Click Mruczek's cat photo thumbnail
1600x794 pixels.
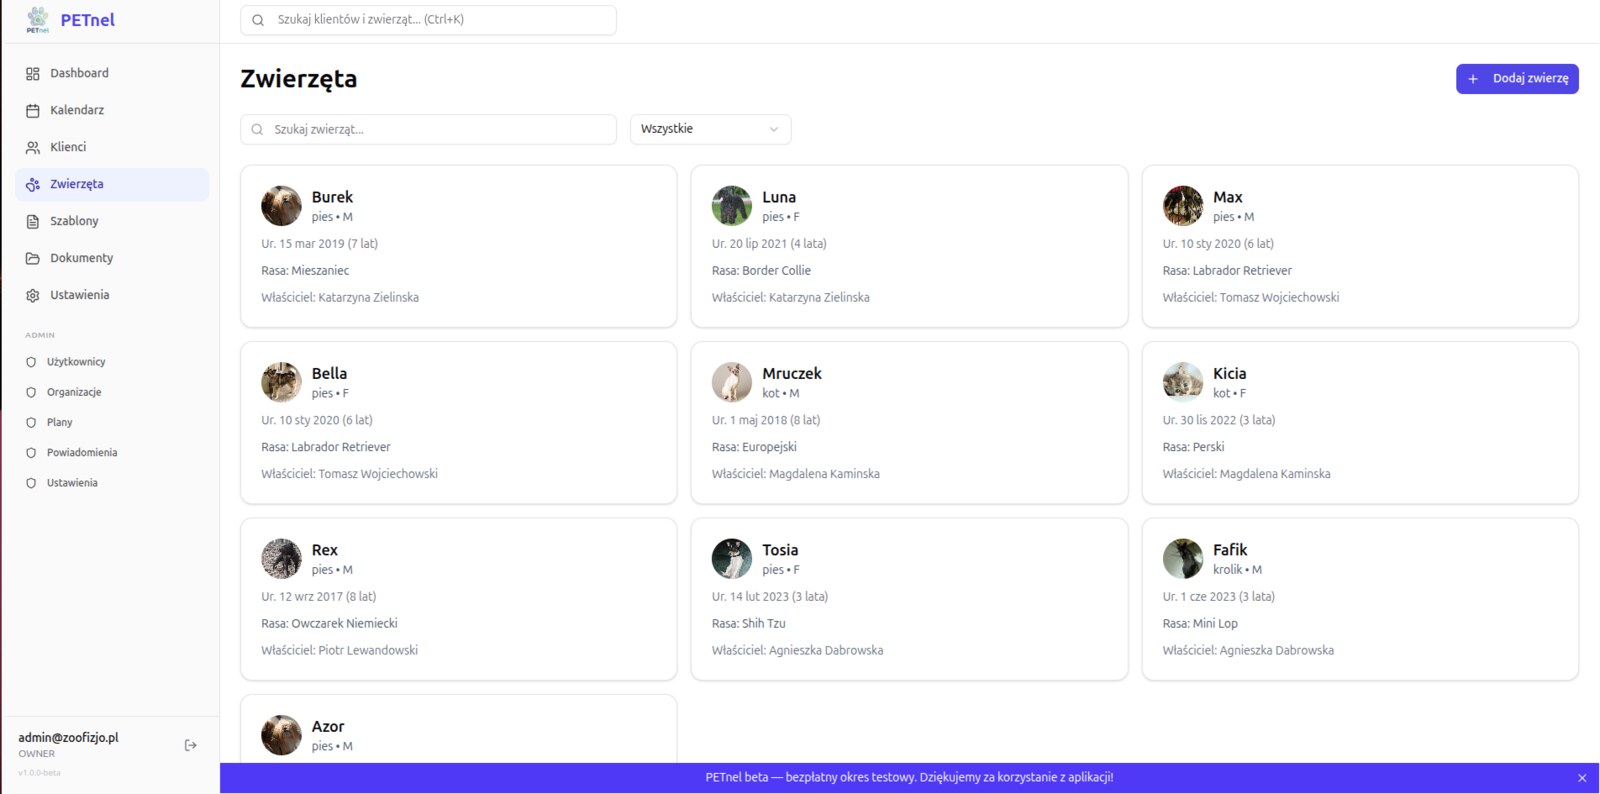(732, 382)
